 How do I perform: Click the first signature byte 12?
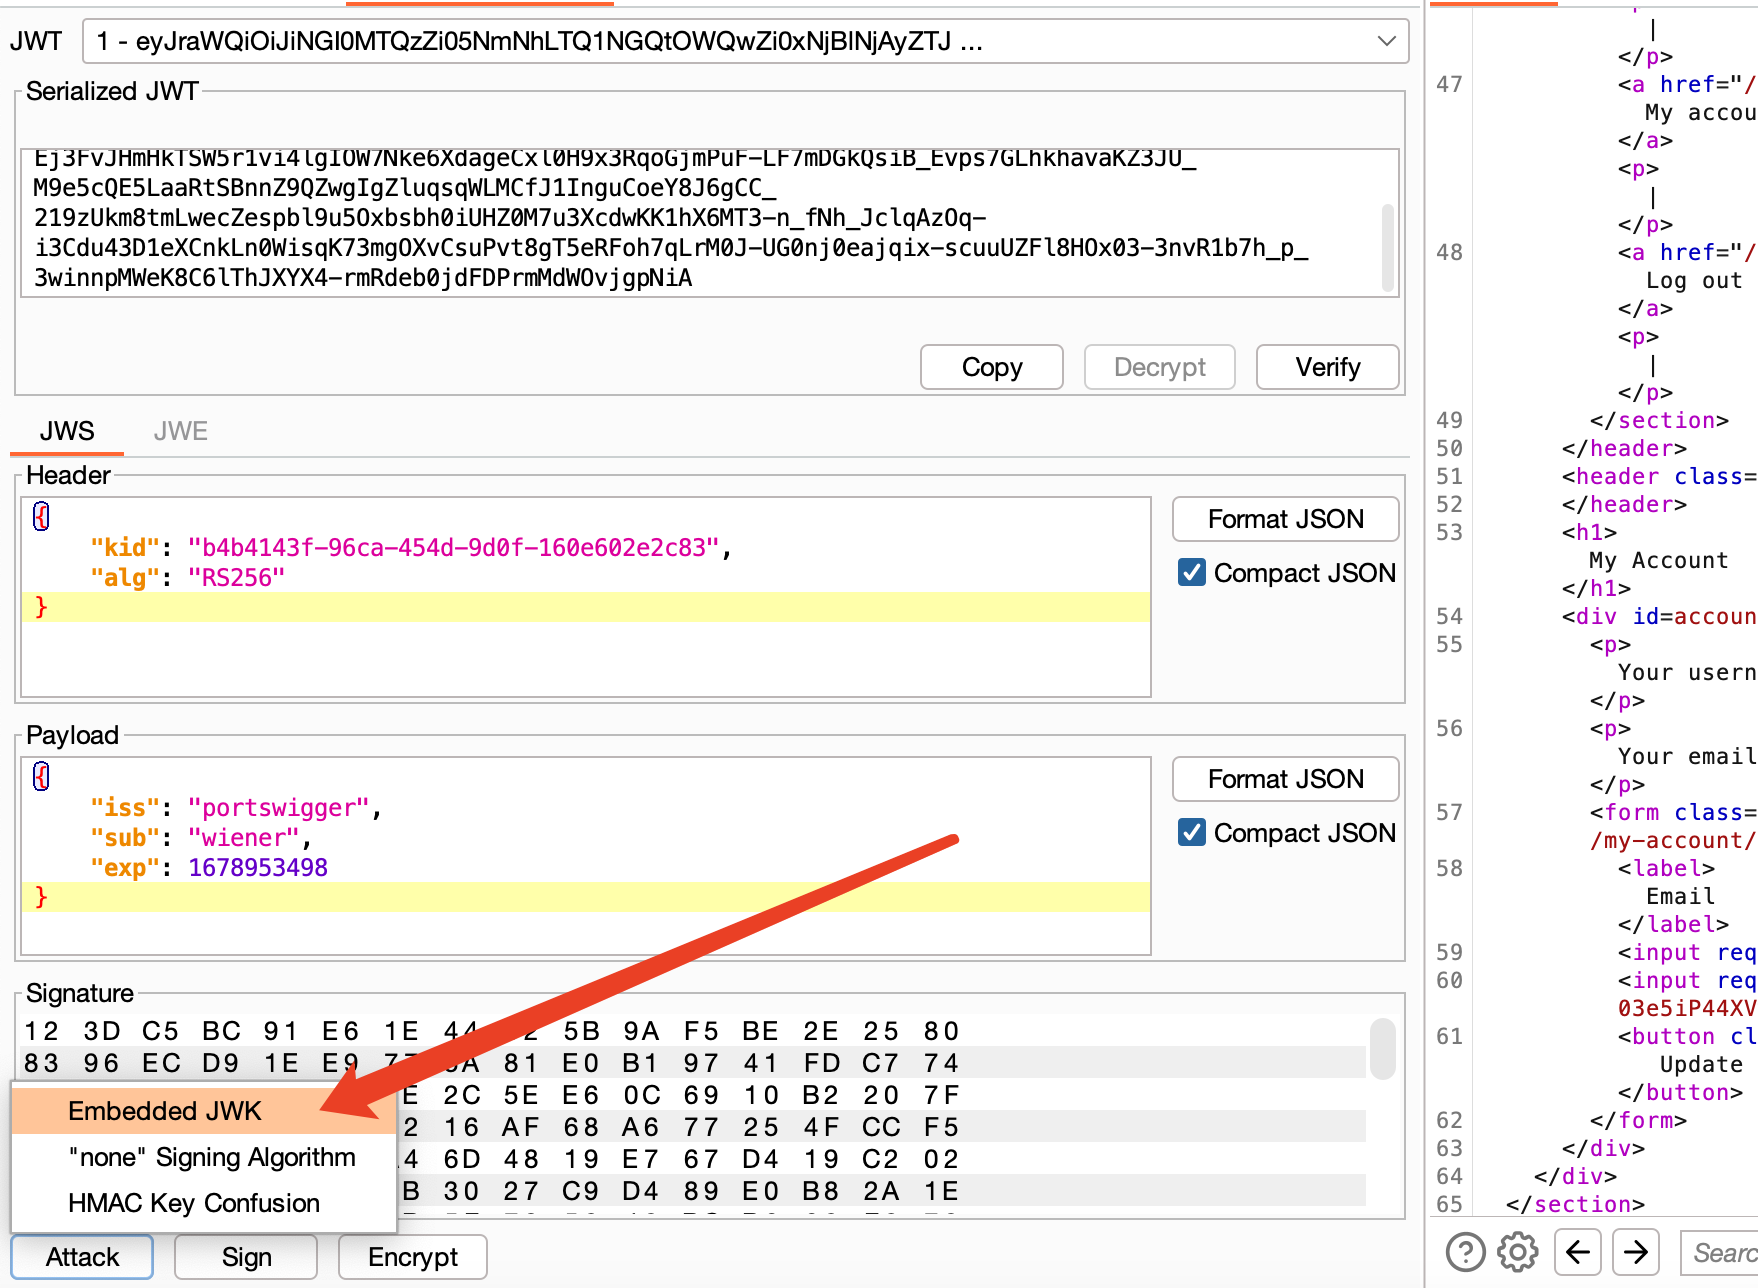click(x=42, y=1031)
